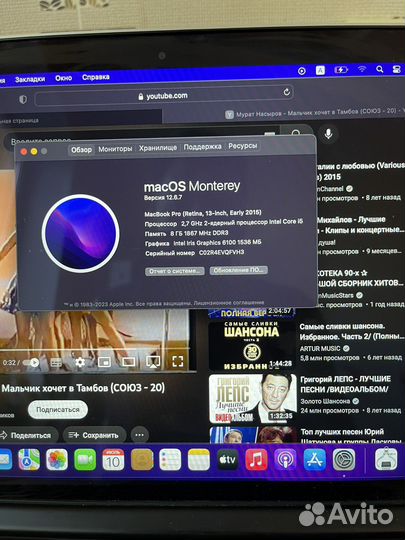
Task: Click the YouTube voice search microphone
Action: (328, 134)
